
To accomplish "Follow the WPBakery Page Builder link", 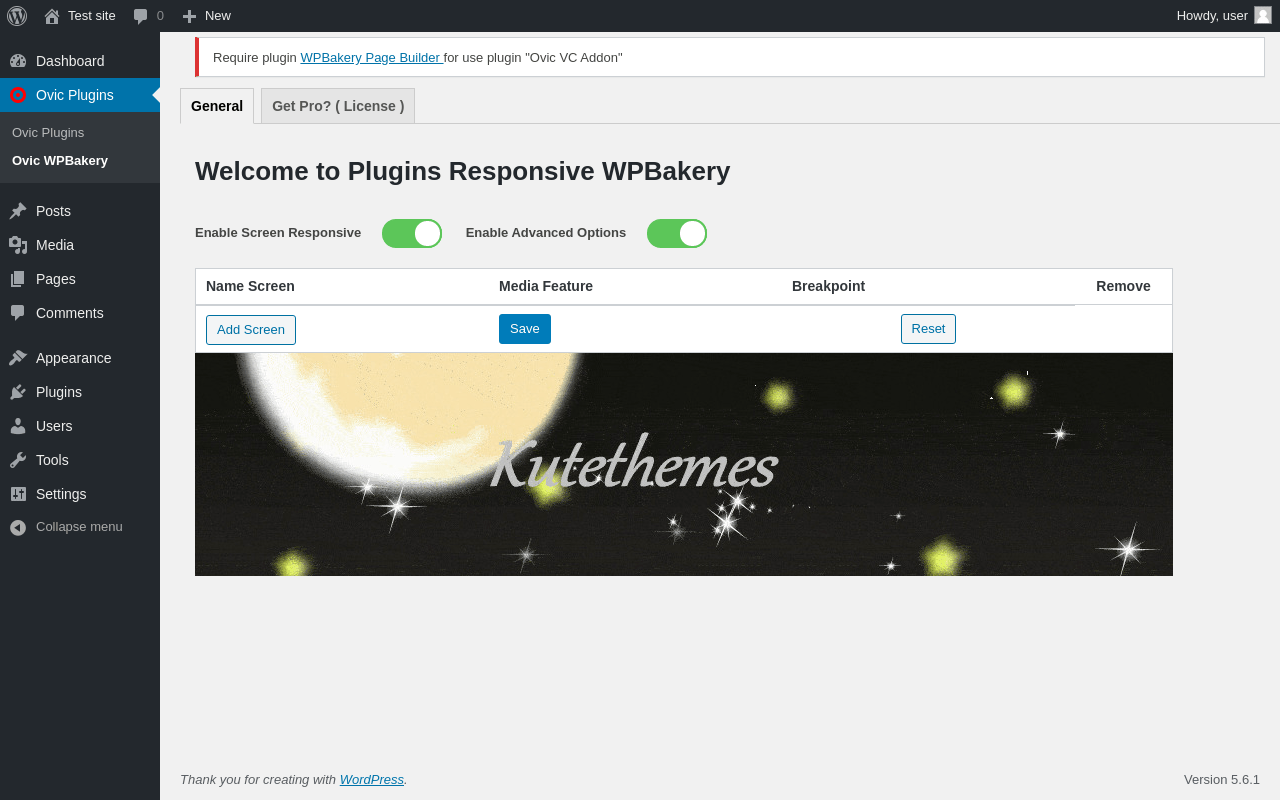I will (370, 57).
